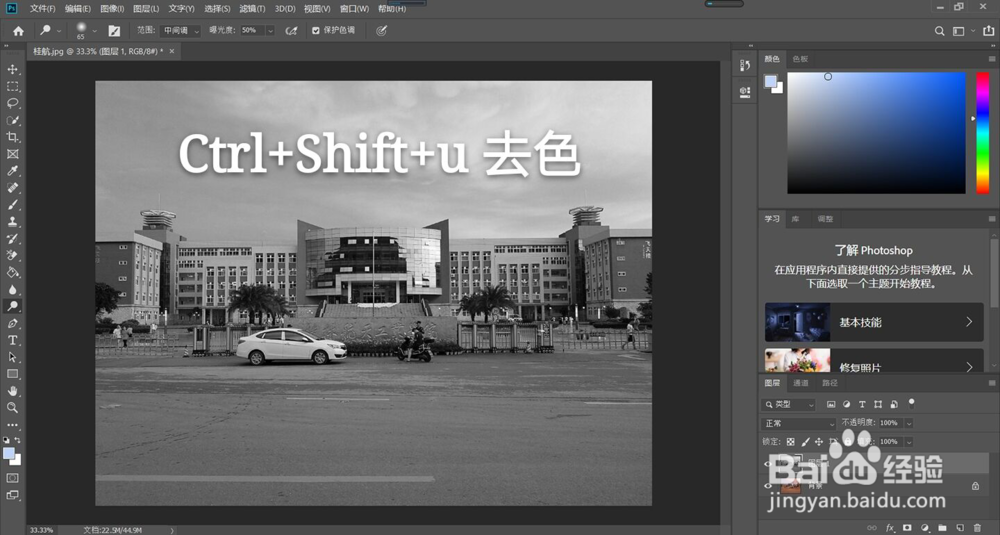Change screen mode from toolbox
This screenshot has height=535, width=1000.
(x=12, y=495)
